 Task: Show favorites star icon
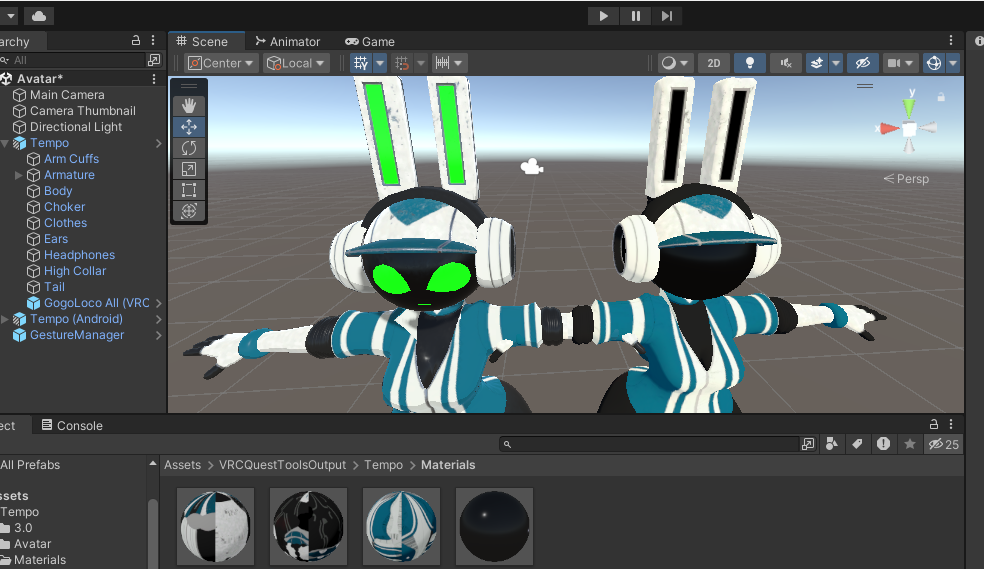(x=909, y=444)
